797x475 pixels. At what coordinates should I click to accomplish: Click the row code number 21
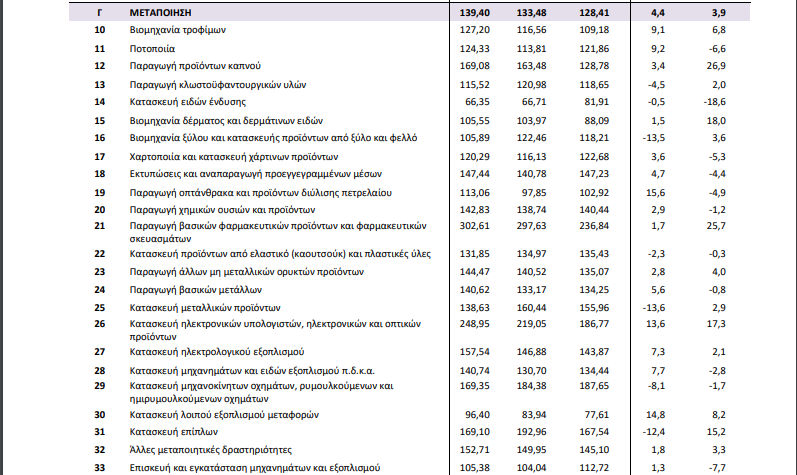coord(100,226)
